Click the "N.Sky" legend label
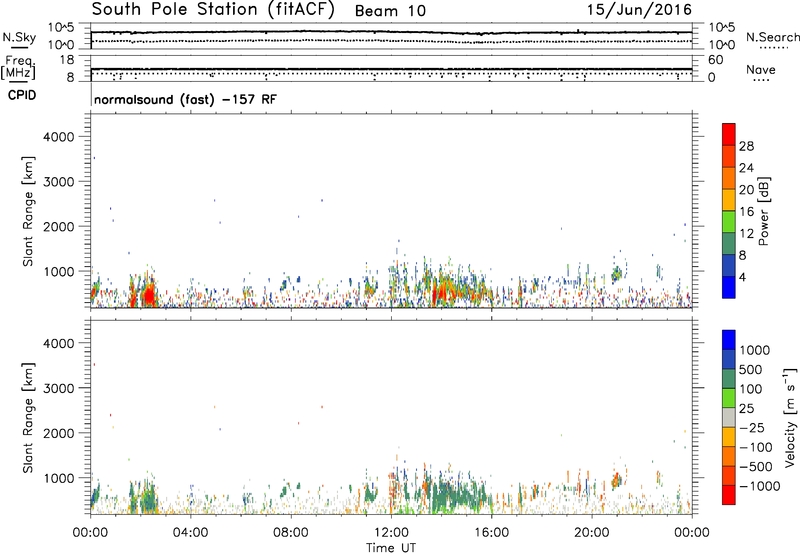The height and width of the screenshot is (554, 800). pyautogui.click(x=19, y=37)
